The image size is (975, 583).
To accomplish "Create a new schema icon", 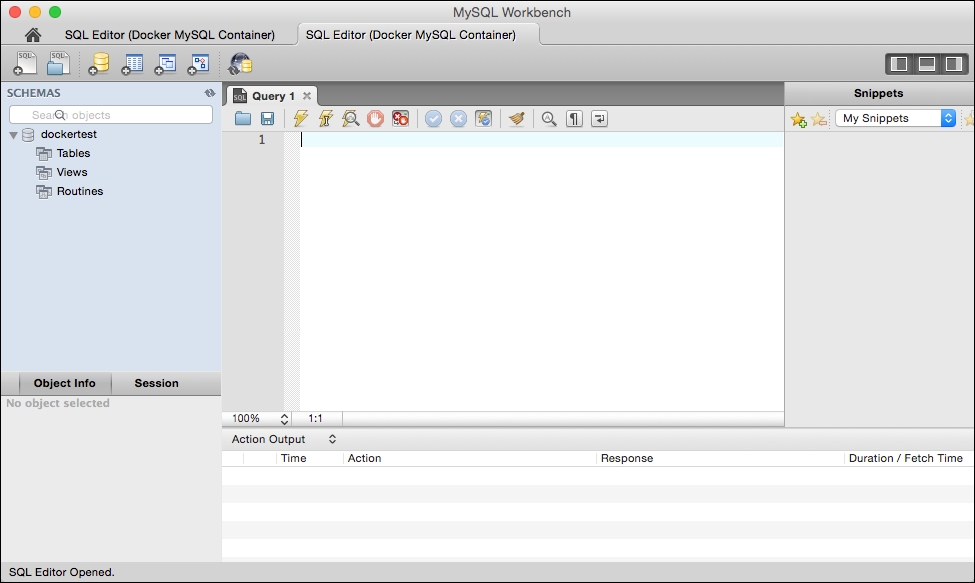I will pos(98,63).
